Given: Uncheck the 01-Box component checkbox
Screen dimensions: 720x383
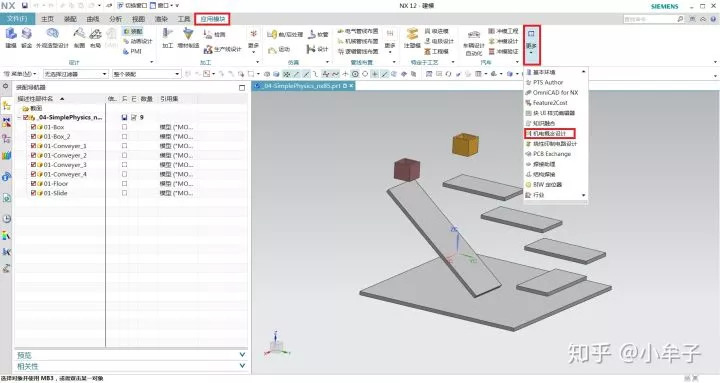Looking at the screenshot, I should 34,127.
